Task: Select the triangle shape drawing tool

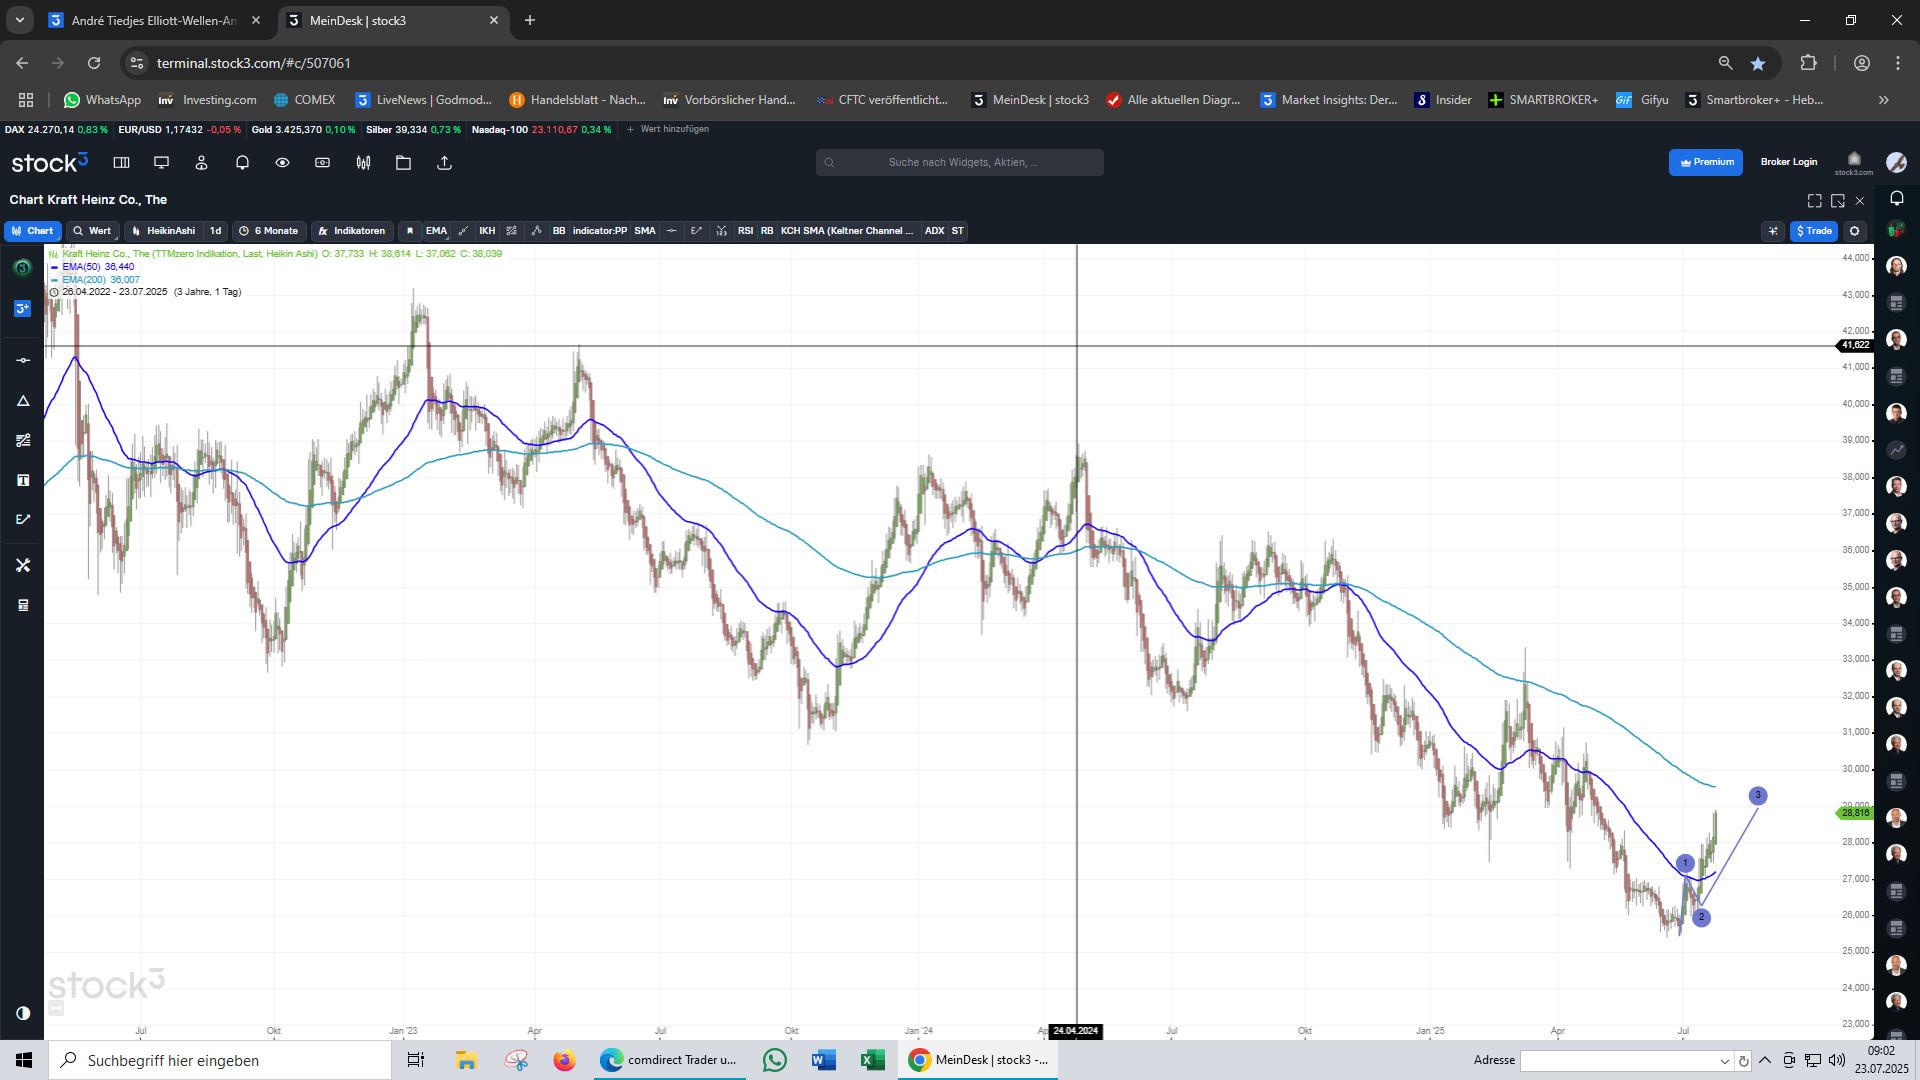Action: pyautogui.click(x=23, y=401)
